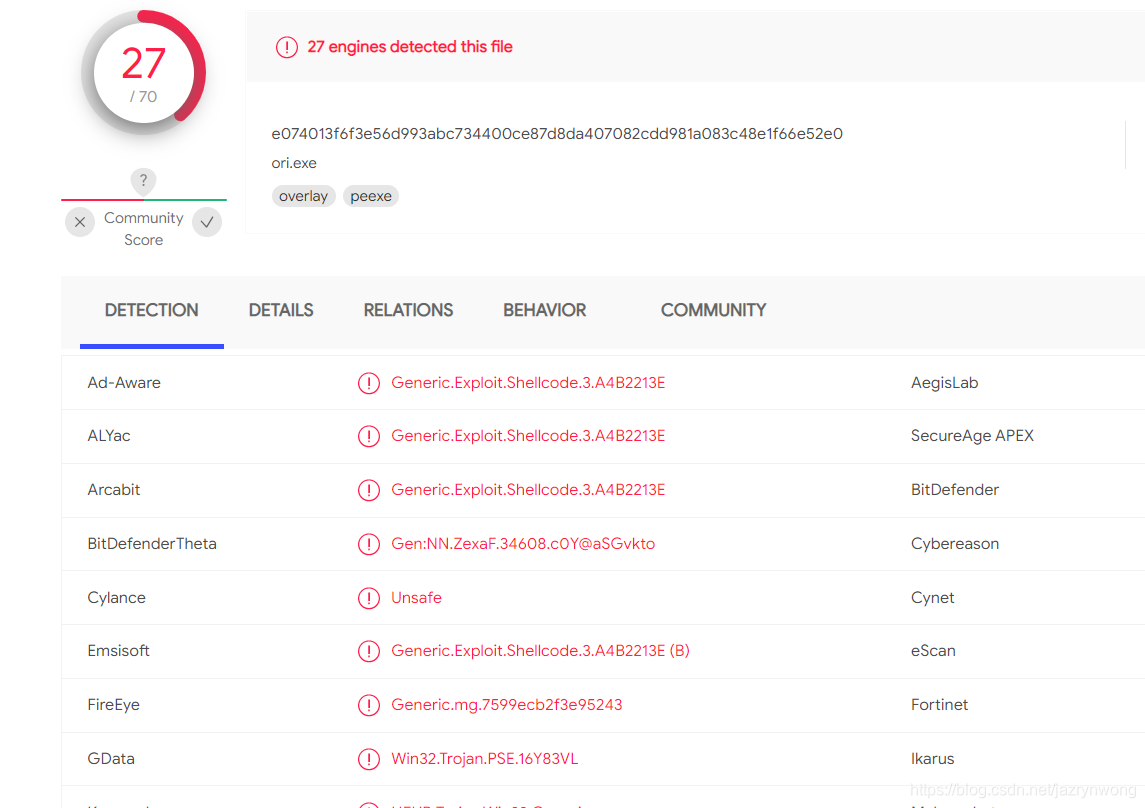This screenshot has height=808, width=1145.
Task: Click the Cynet engine name
Action: click(x=933, y=598)
